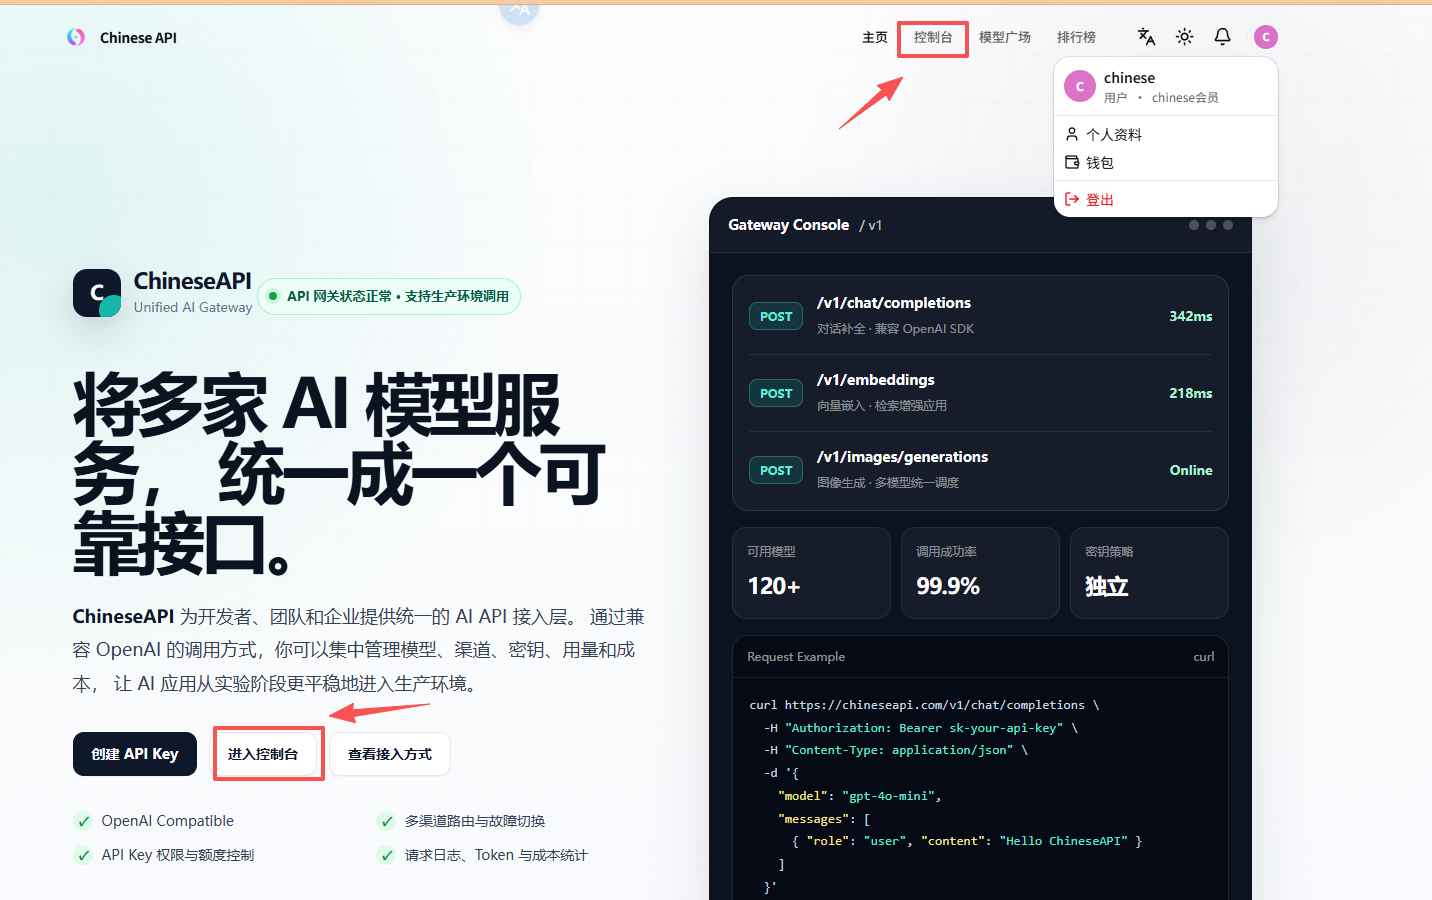Screen dimensions: 1432x900
Task: Click the 调用成功率 99.9% stat card
Action: (980, 573)
